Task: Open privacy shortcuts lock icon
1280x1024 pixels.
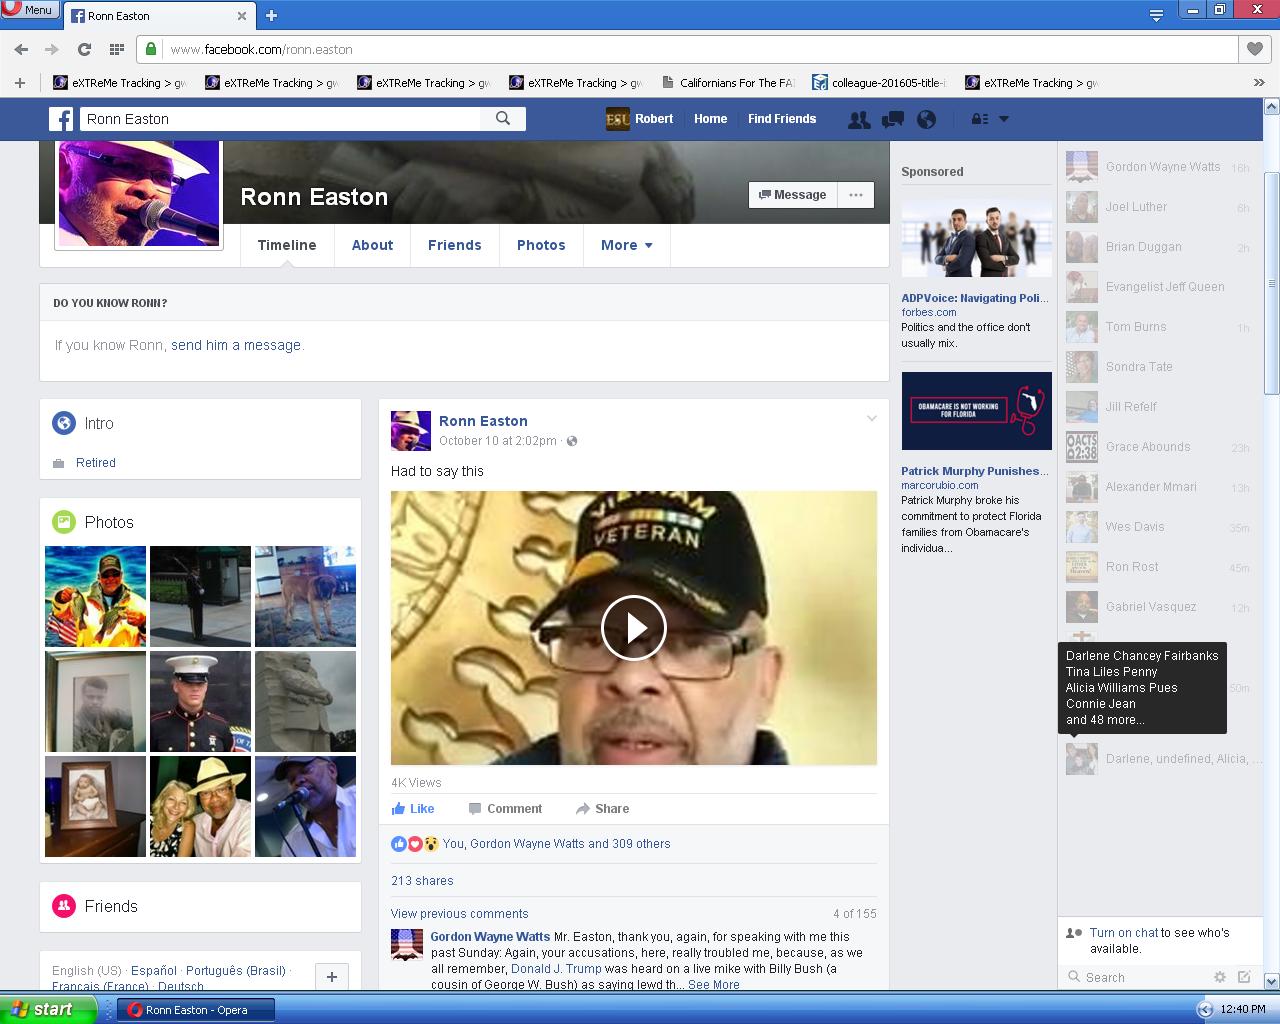Action: tap(980, 119)
